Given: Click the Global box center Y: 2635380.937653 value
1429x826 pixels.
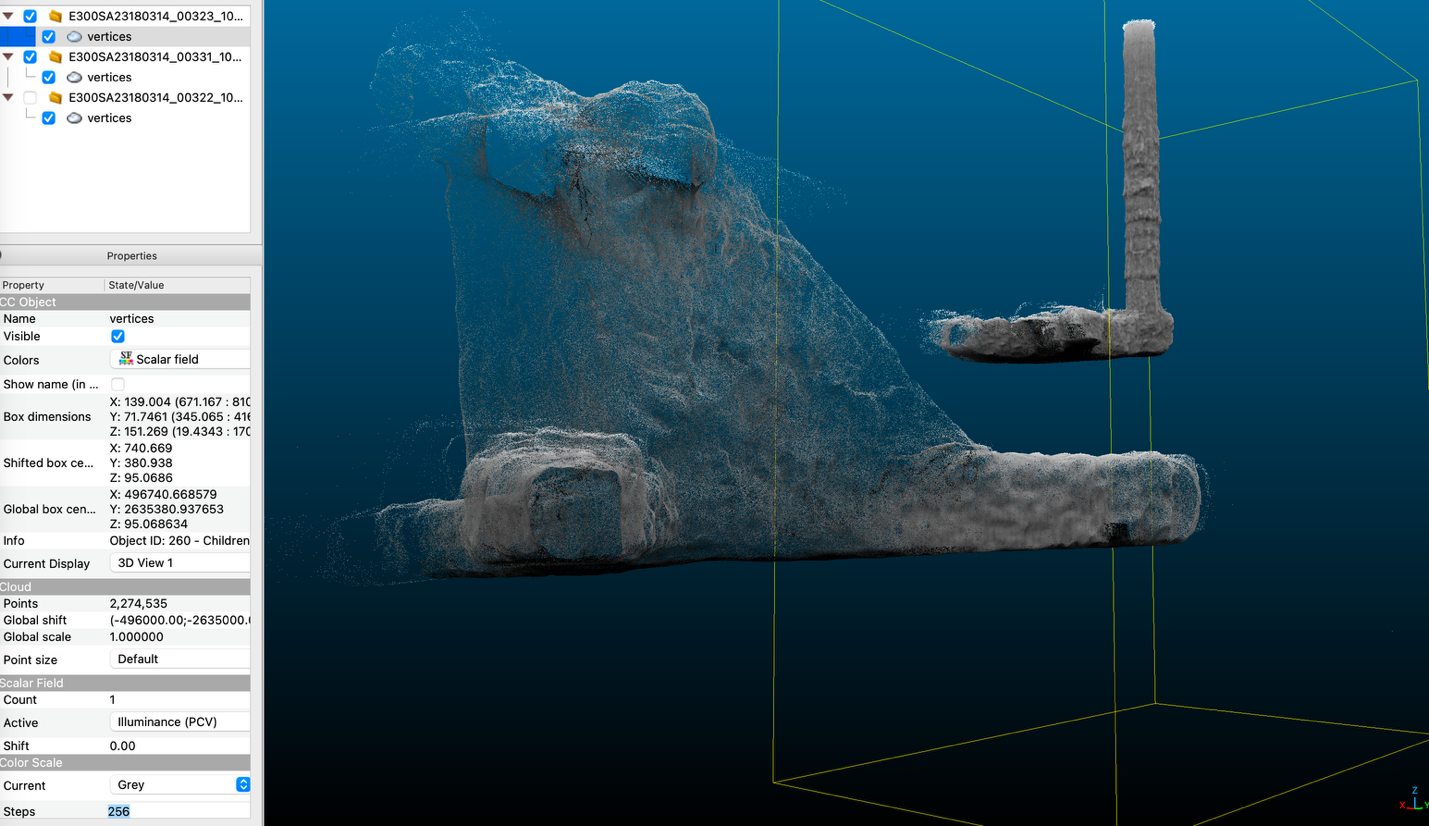Looking at the screenshot, I should [166, 509].
